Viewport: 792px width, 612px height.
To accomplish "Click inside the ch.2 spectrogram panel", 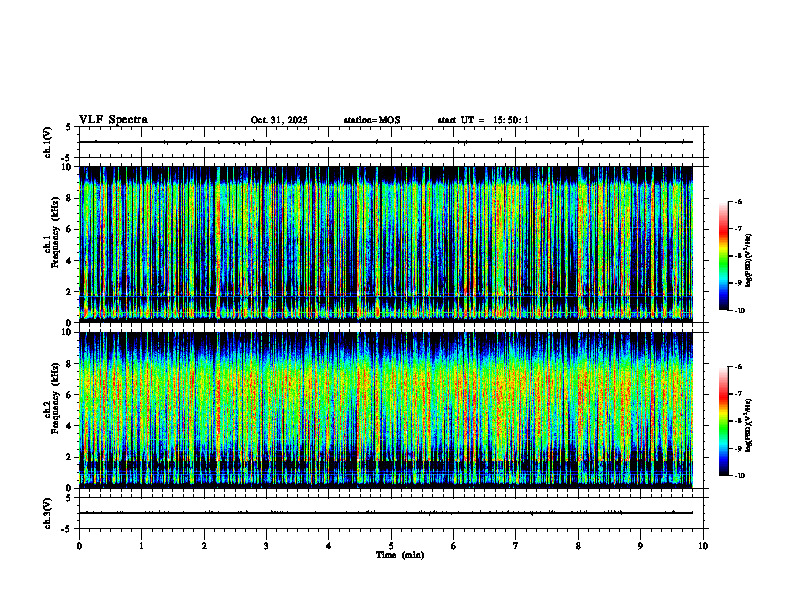I will [386, 410].
